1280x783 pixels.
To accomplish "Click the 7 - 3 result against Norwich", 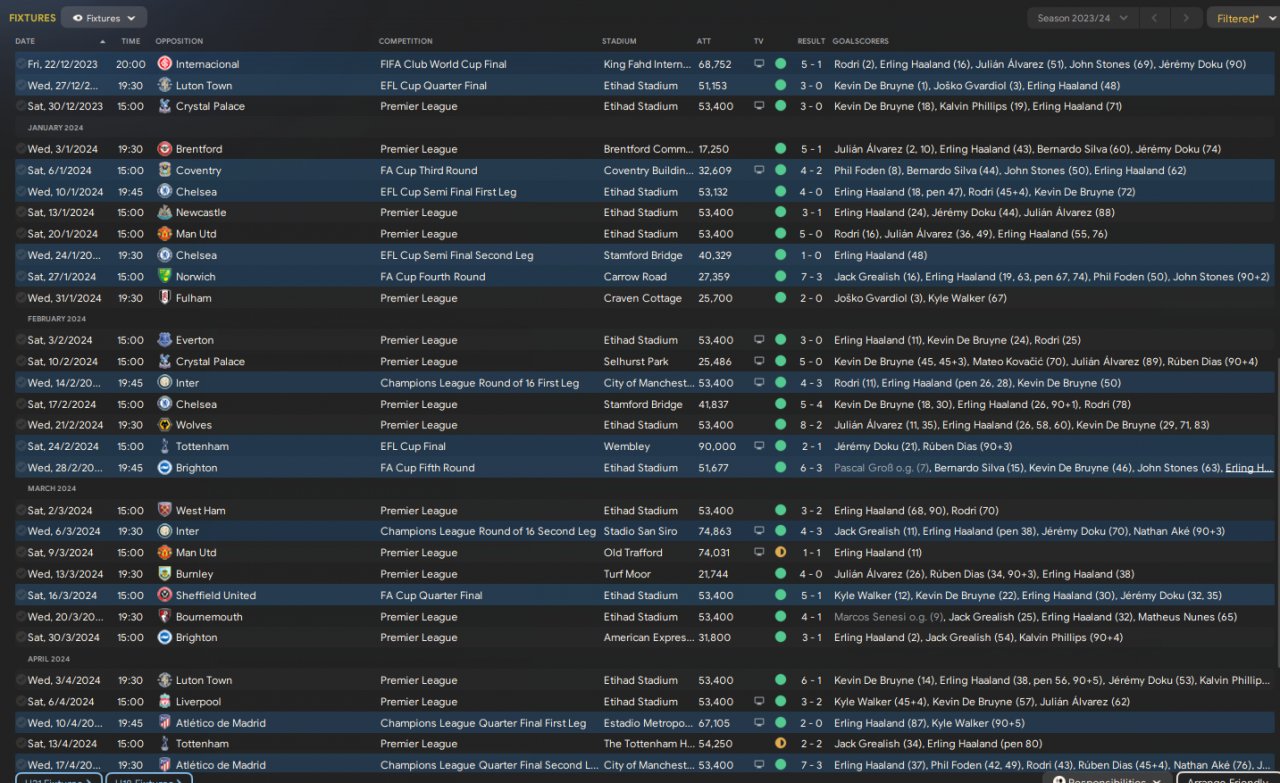I will (811, 277).
